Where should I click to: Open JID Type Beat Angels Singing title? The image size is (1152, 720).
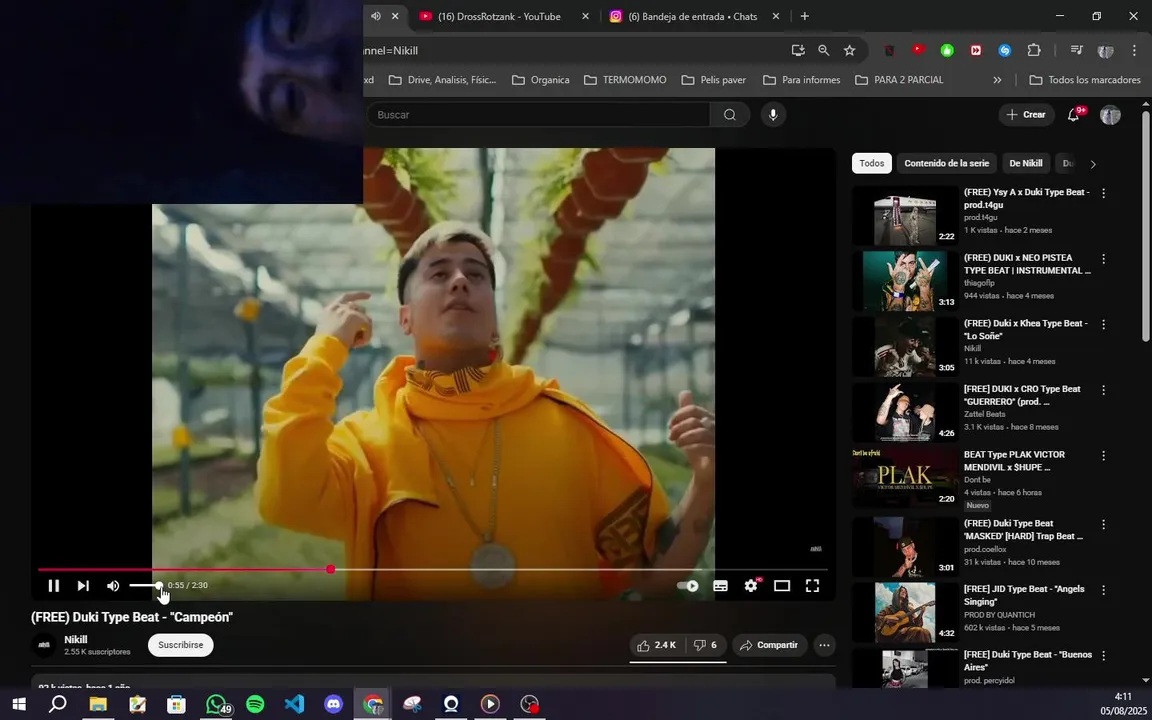point(1024,595)
